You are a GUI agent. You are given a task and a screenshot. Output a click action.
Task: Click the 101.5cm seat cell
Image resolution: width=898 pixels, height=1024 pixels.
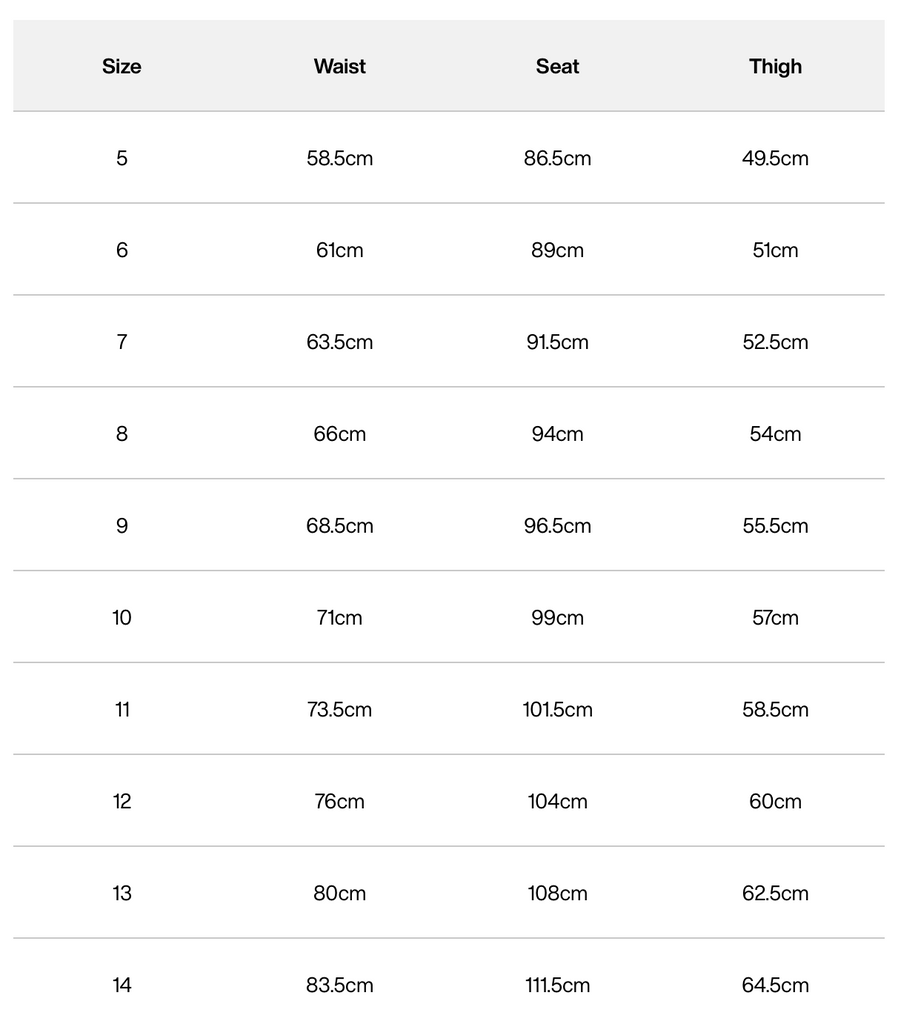557,710
